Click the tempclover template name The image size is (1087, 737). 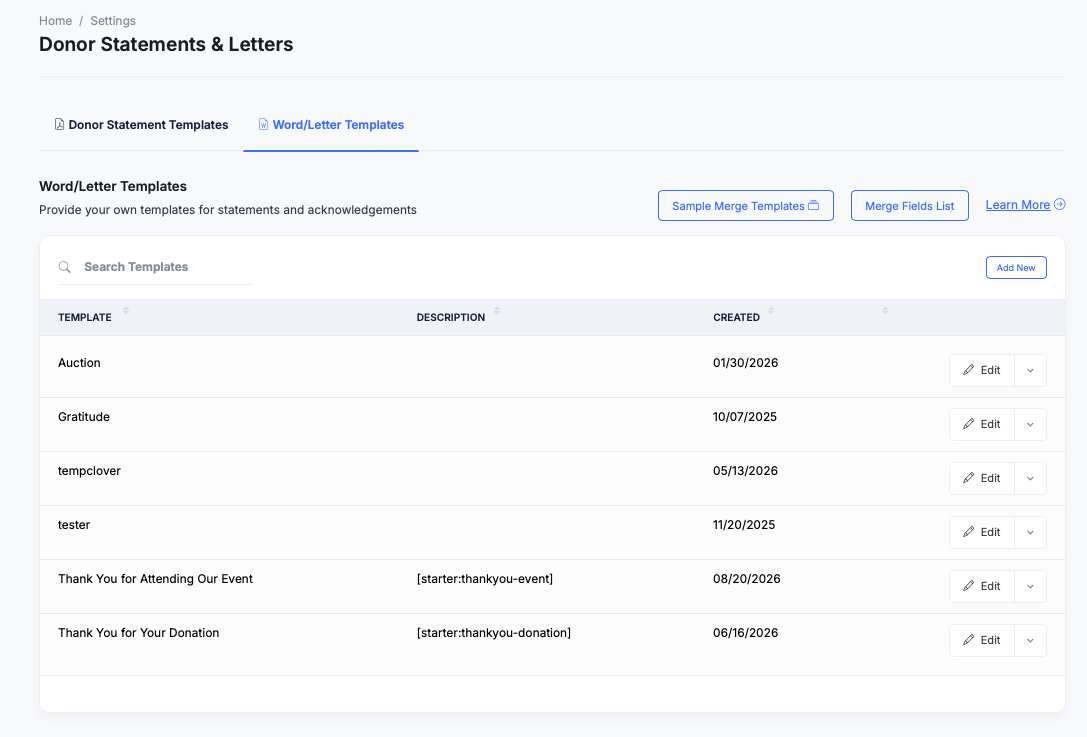tap(89, 471)
